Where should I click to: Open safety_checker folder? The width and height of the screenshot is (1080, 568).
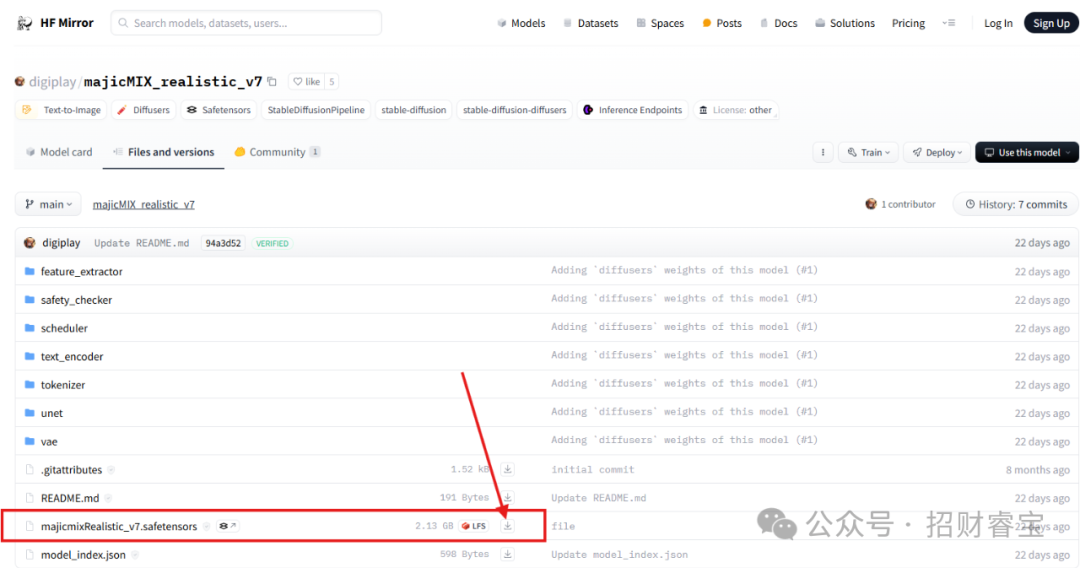76,299
